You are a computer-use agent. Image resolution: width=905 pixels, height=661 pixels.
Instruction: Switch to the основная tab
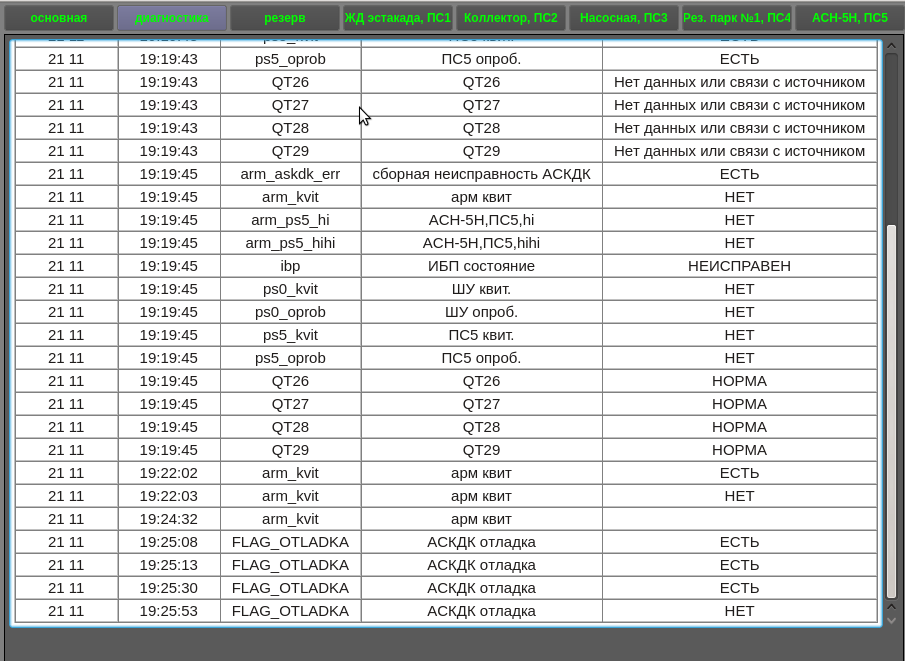point(58,18)
